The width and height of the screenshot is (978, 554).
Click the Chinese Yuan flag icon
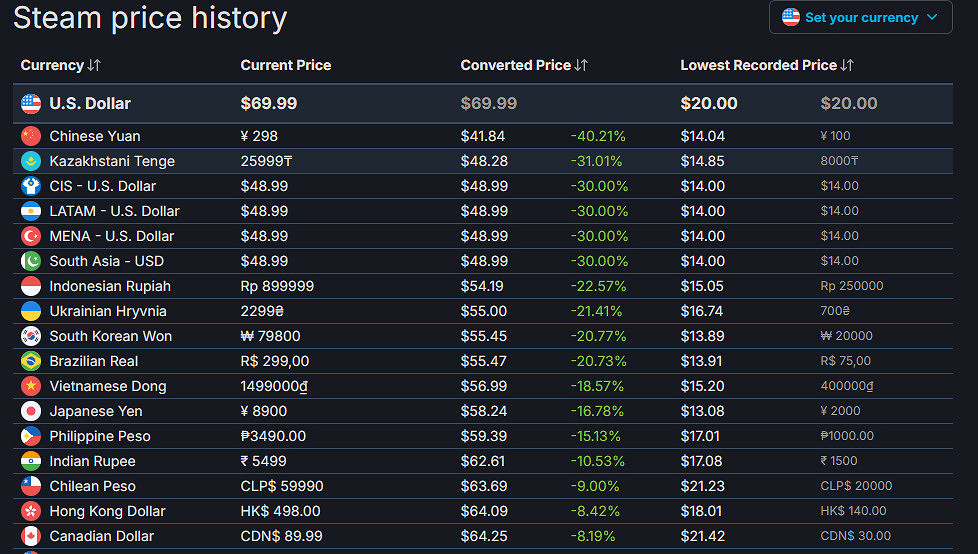31,136
